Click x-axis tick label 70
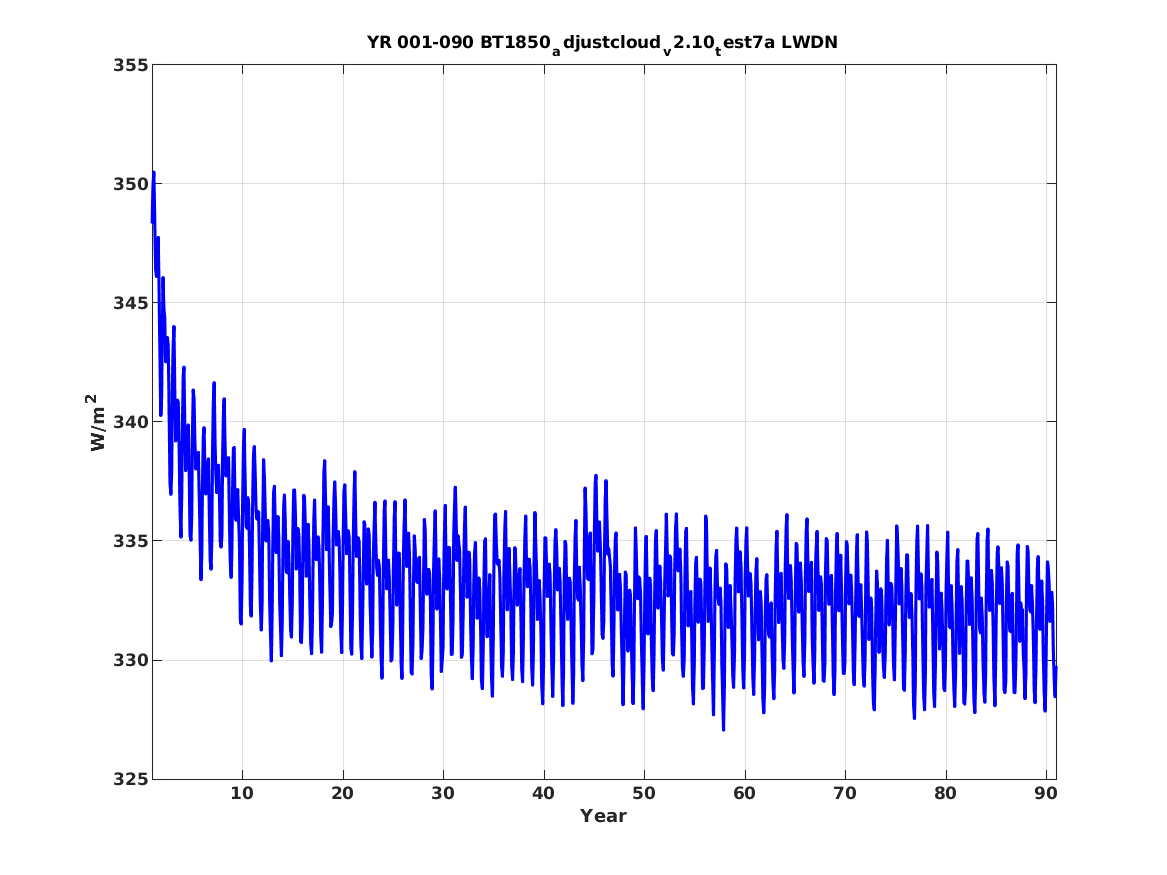This screenshot has width=1167, height=875. (845, 794)
